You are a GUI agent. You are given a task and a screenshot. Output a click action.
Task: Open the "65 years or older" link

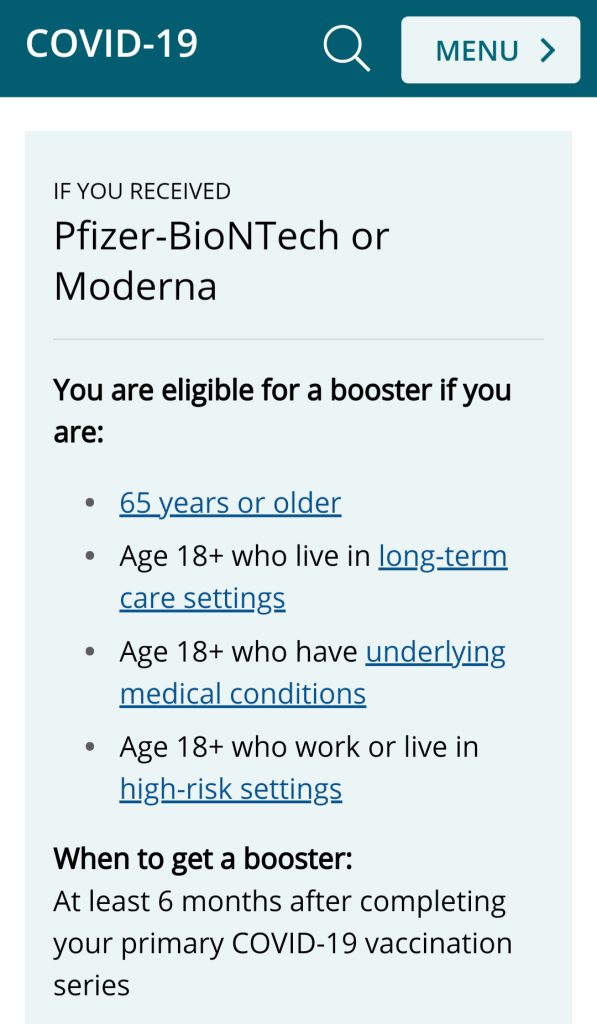coord(230,504)
